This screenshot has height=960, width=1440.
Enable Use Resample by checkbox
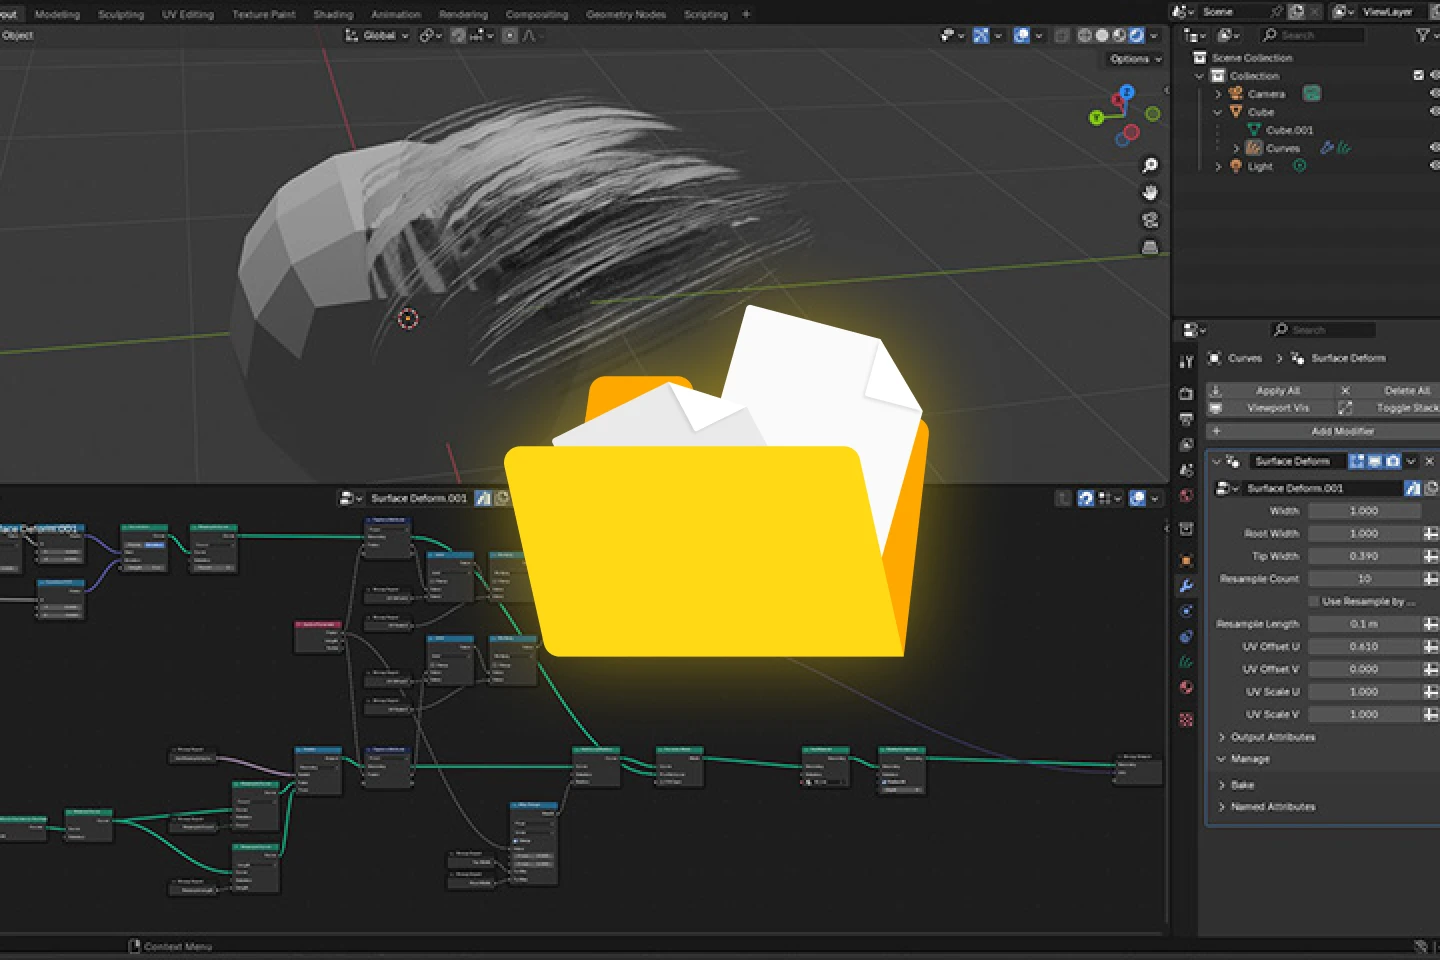[x=1314, y=601]
